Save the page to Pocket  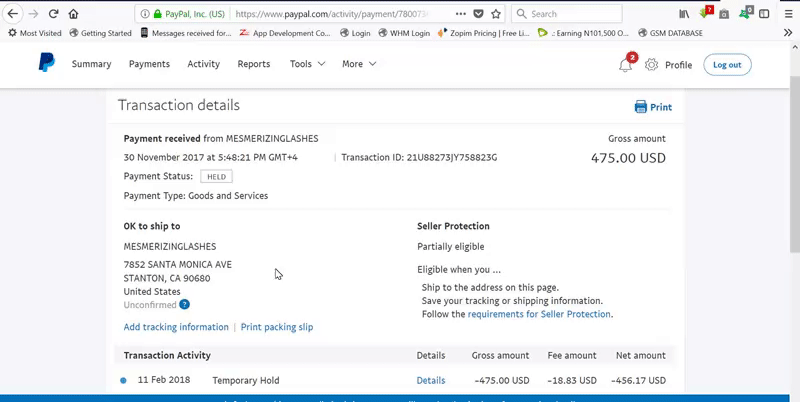(477, 15)
